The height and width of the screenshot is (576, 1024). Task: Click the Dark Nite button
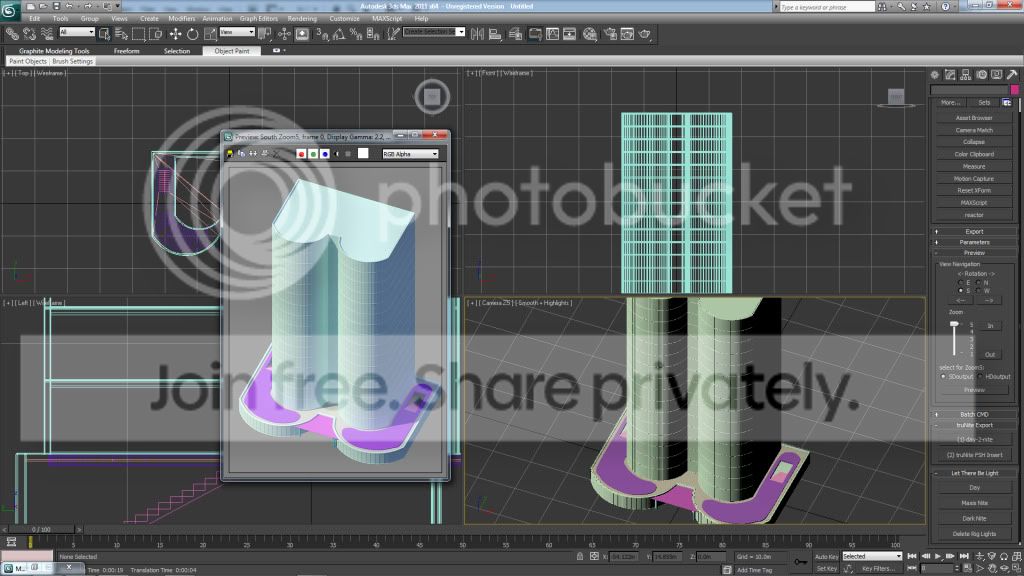[x=974, y=519]
